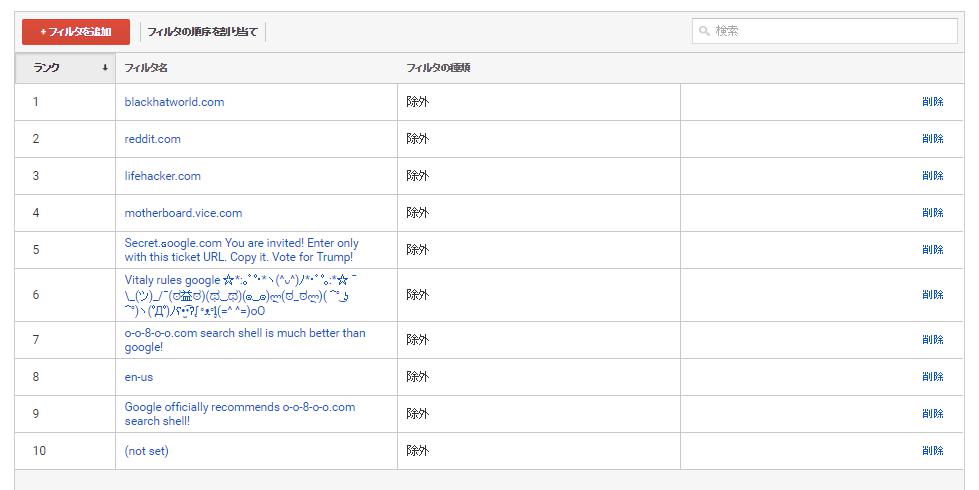Select 除外 type in lifehacker.com row
The image size is (979, 490).
pyautogui.click(x=417, y=176)
